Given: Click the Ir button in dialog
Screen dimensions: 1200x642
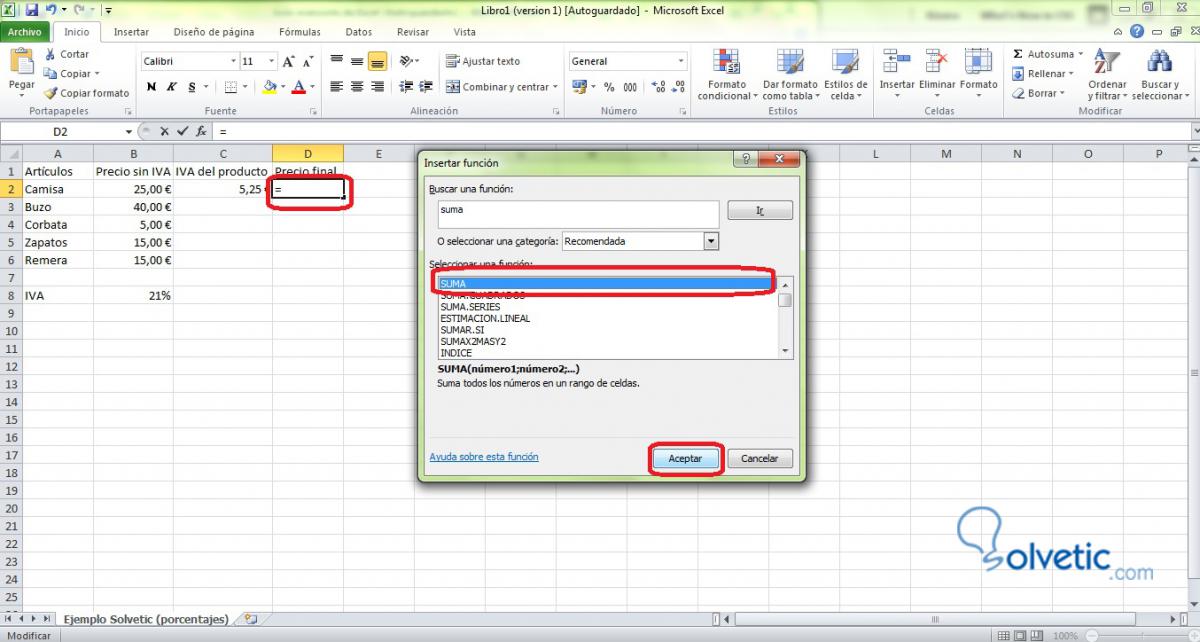Looking at the screenshot, I should (x=760, y=211).
